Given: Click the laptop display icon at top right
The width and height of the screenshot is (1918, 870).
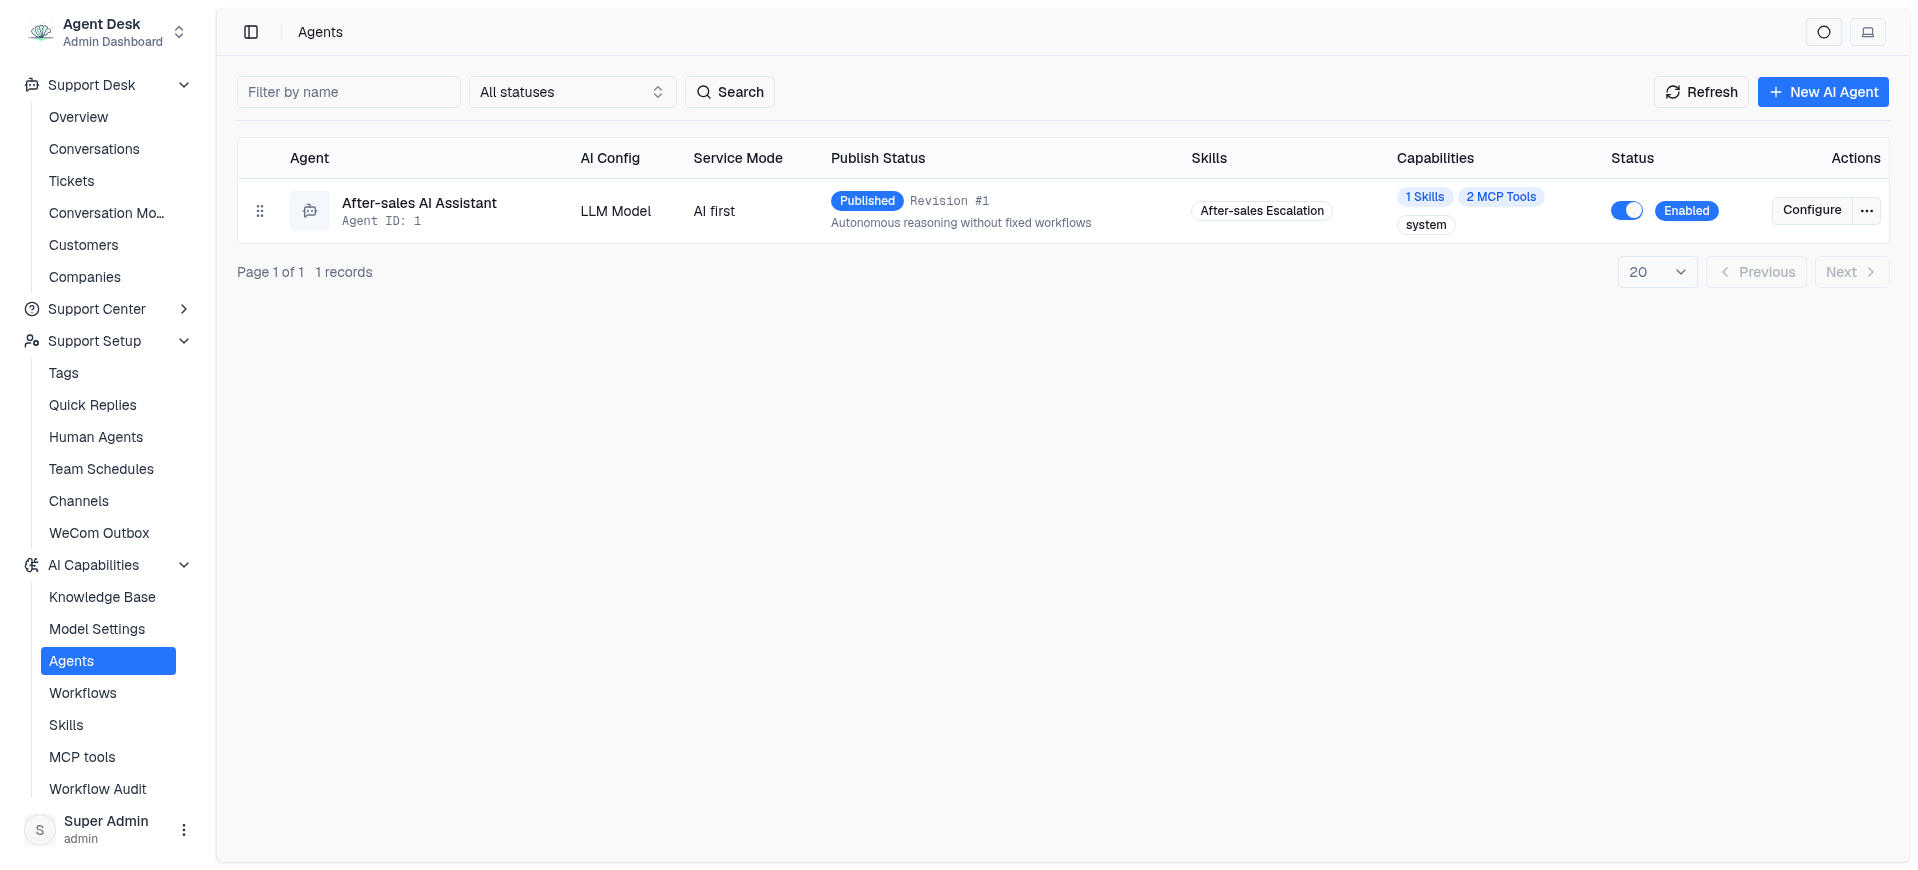Looking at the screenshot, I should (x=1868, y=32).
